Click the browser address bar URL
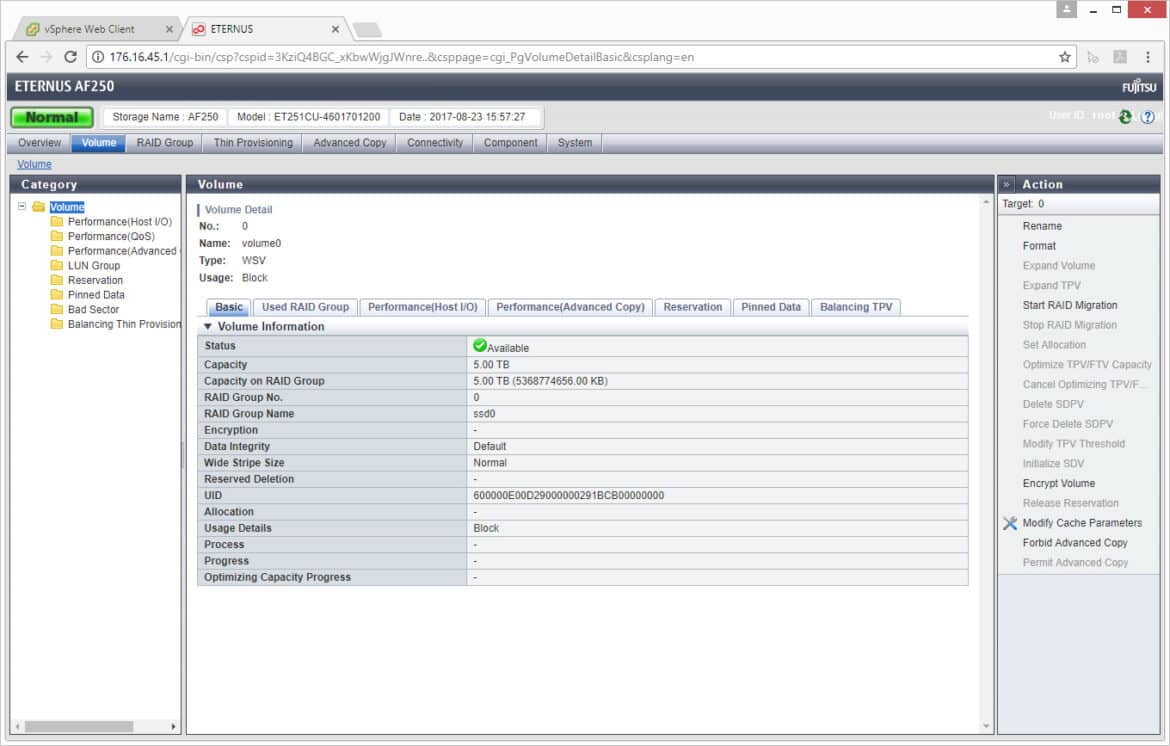The height and width of the screenshot is (746, 1170). point(401,57)
